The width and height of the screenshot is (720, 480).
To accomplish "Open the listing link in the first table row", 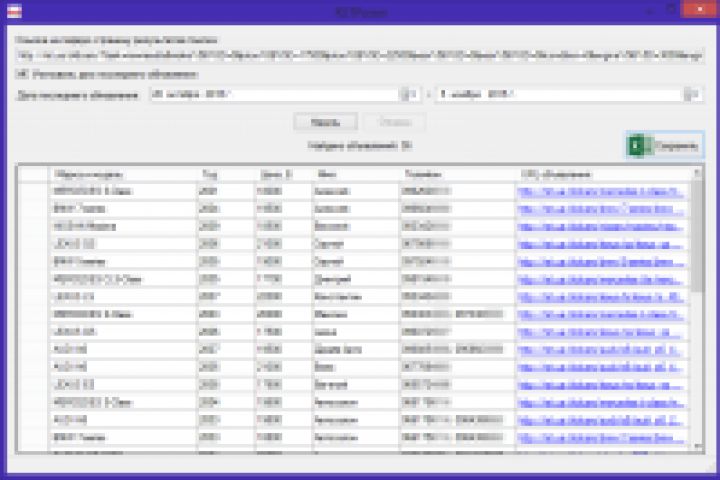I will pos(600,192).
